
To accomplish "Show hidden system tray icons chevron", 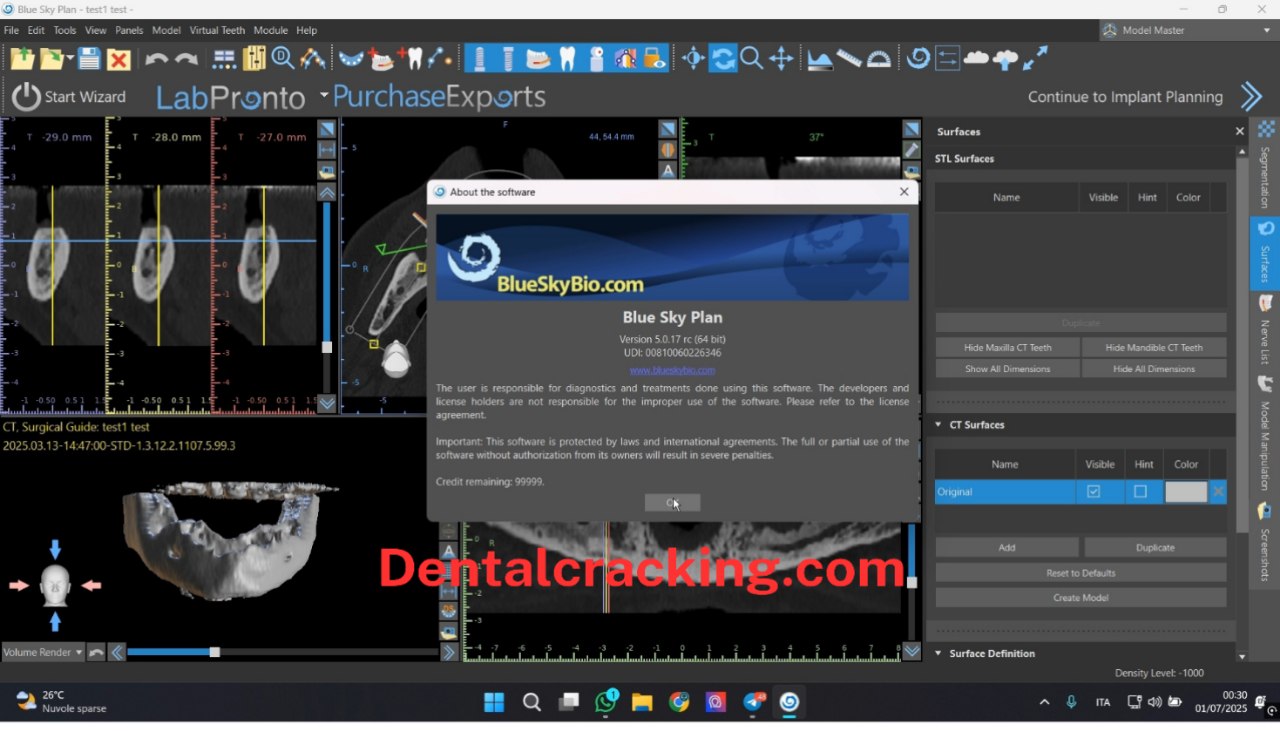I will (1044, 702).
